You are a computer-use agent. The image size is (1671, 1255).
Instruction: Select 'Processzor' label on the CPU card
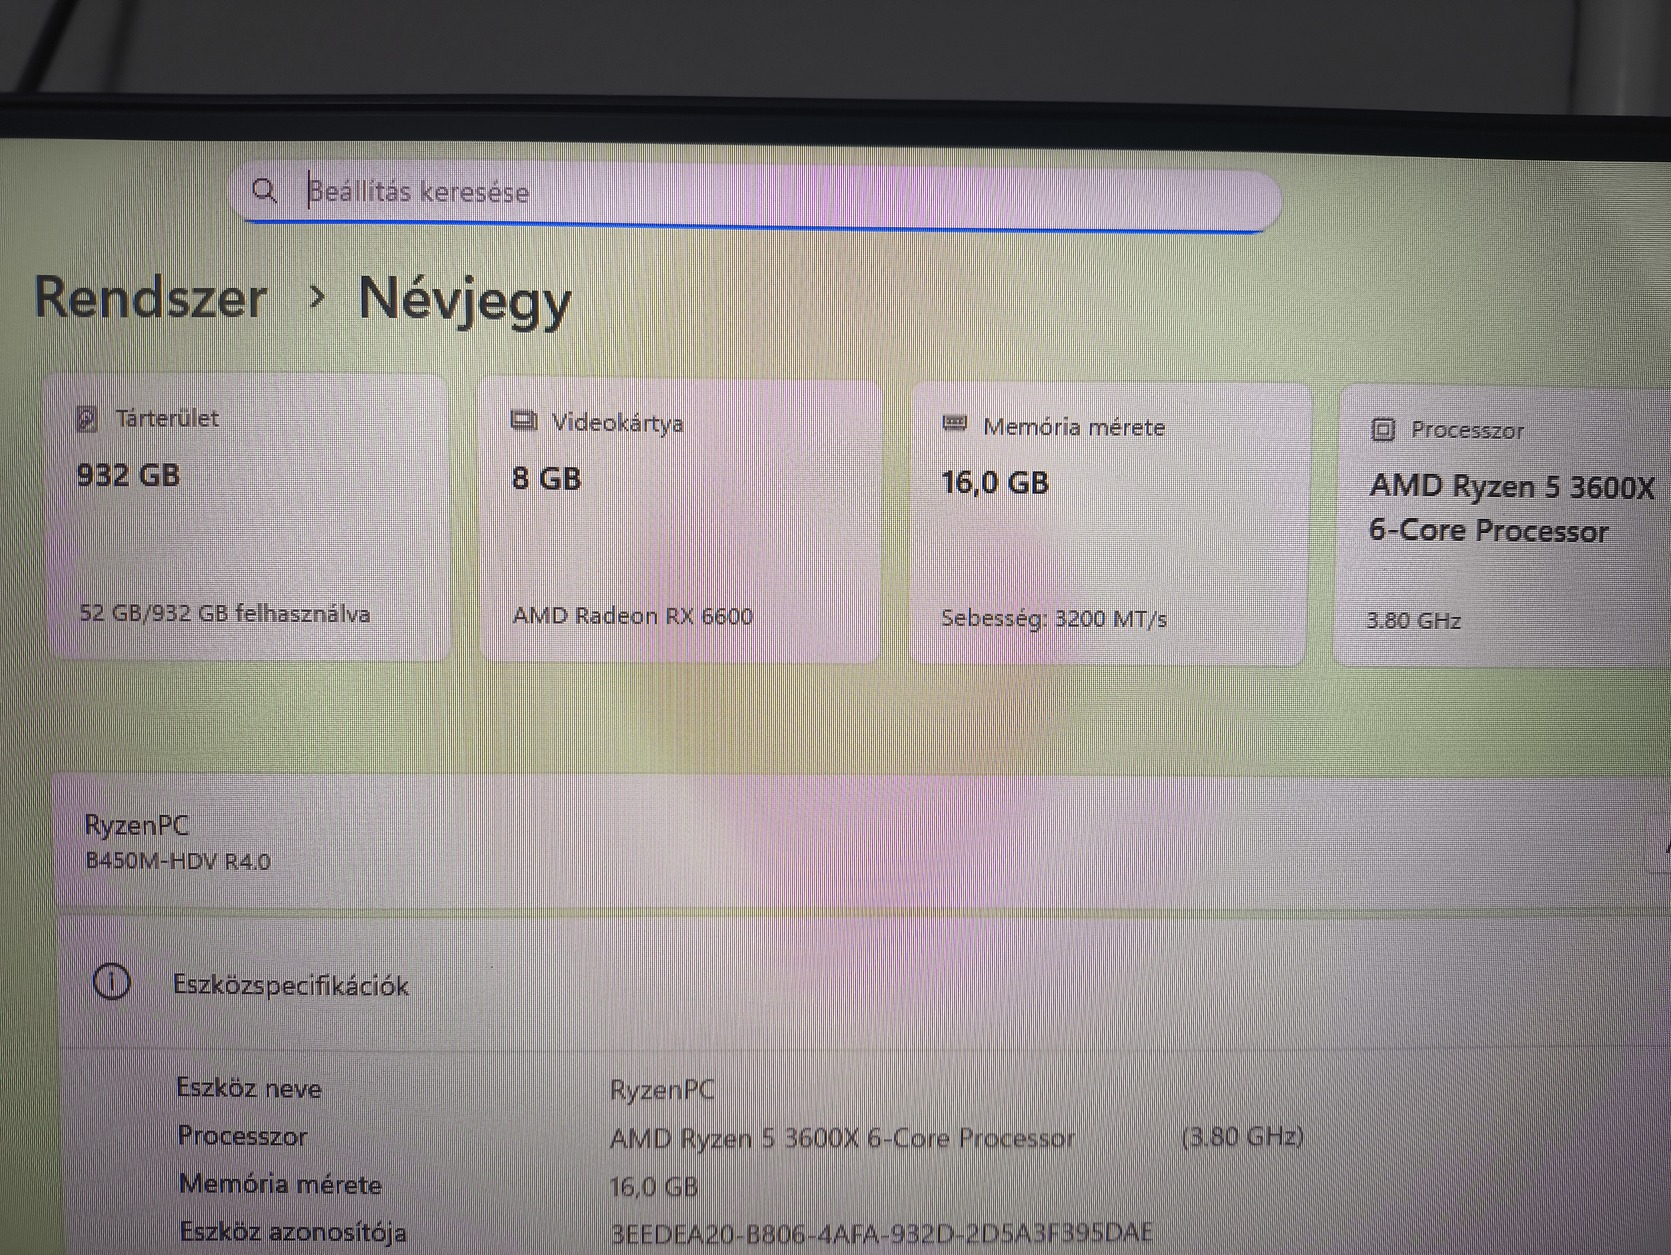click(x=1467, y=431)
